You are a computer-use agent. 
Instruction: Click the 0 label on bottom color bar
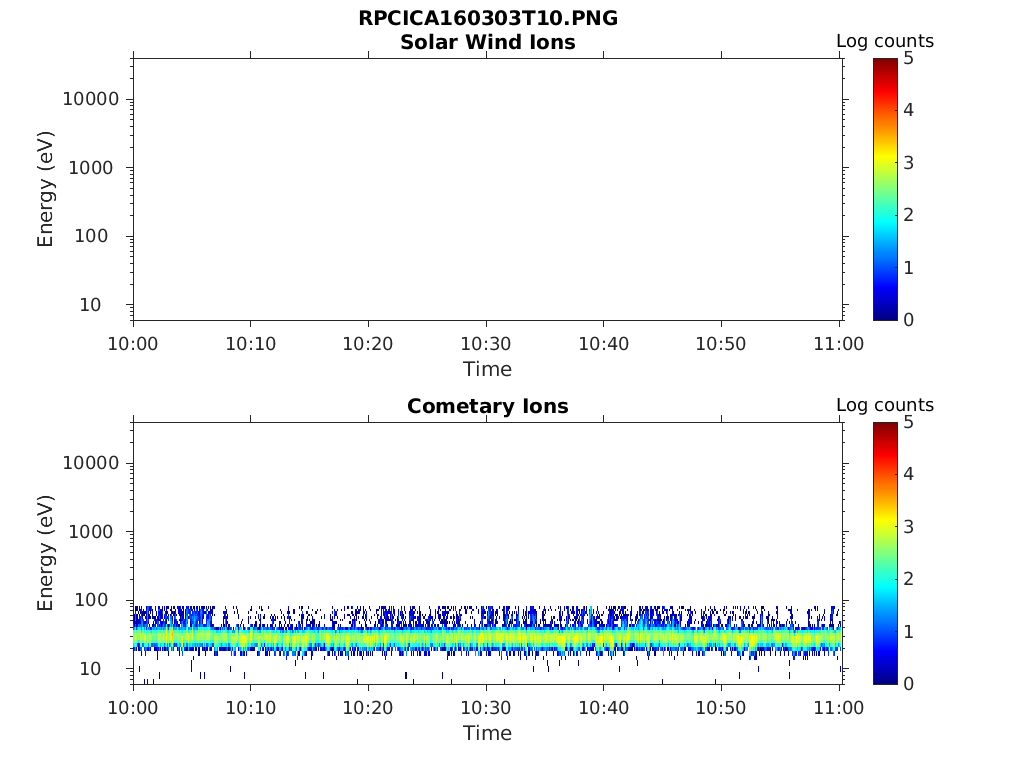click(x=908, y=684)
